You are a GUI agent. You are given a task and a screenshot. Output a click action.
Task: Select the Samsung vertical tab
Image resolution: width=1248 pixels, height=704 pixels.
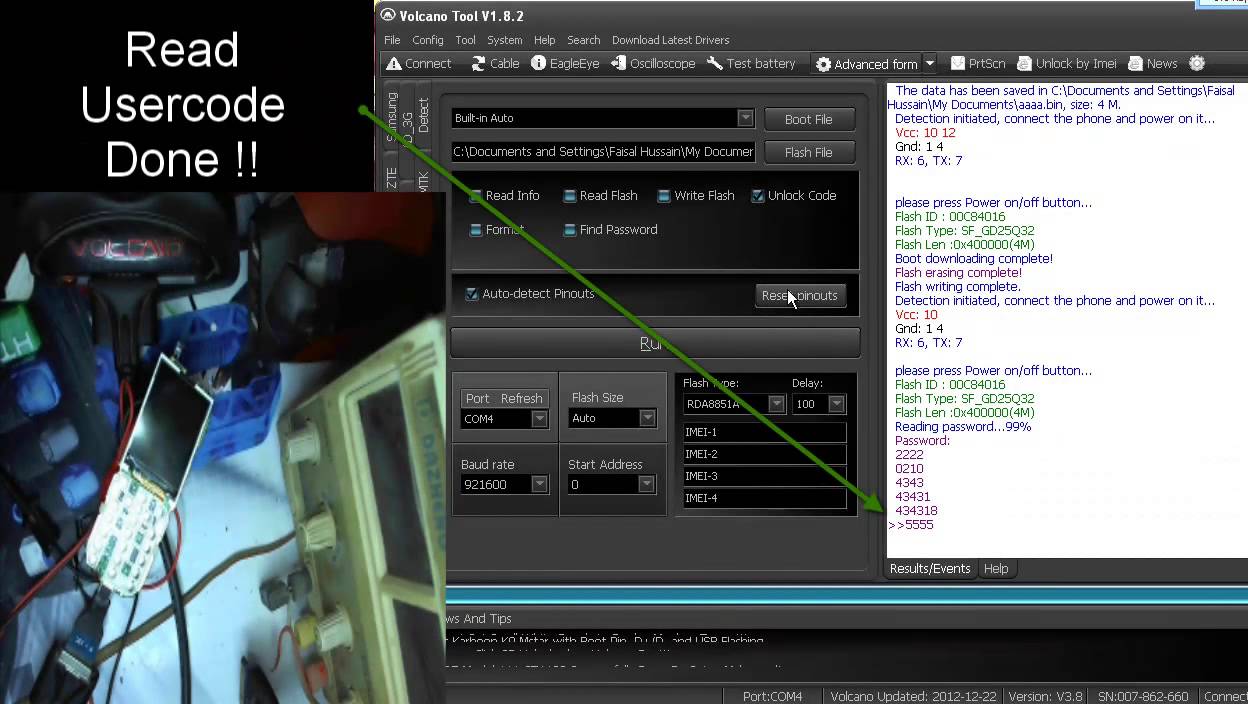tap(392, 116)
